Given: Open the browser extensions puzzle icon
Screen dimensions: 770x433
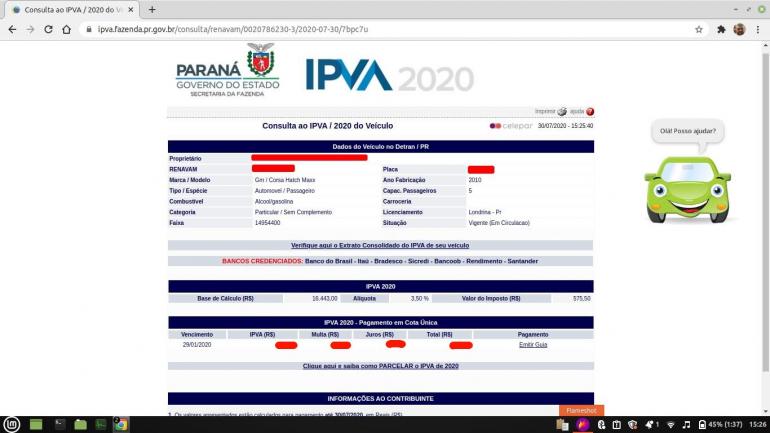Looking at the screenshot, I should click(721, 29).
